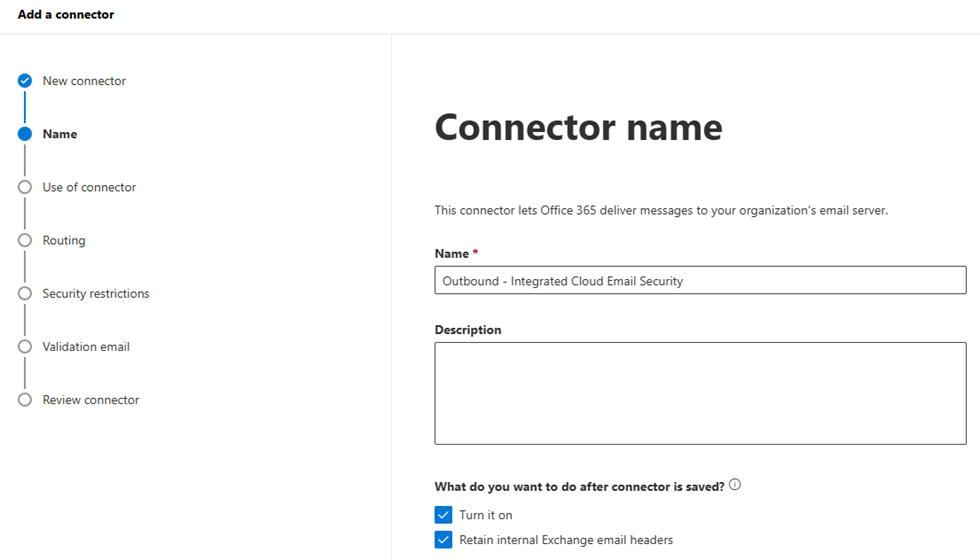The width and height of the screenshot is (980, 560).
Task: Jump to Security restrictions step label
Action: (x=96, y=293)
